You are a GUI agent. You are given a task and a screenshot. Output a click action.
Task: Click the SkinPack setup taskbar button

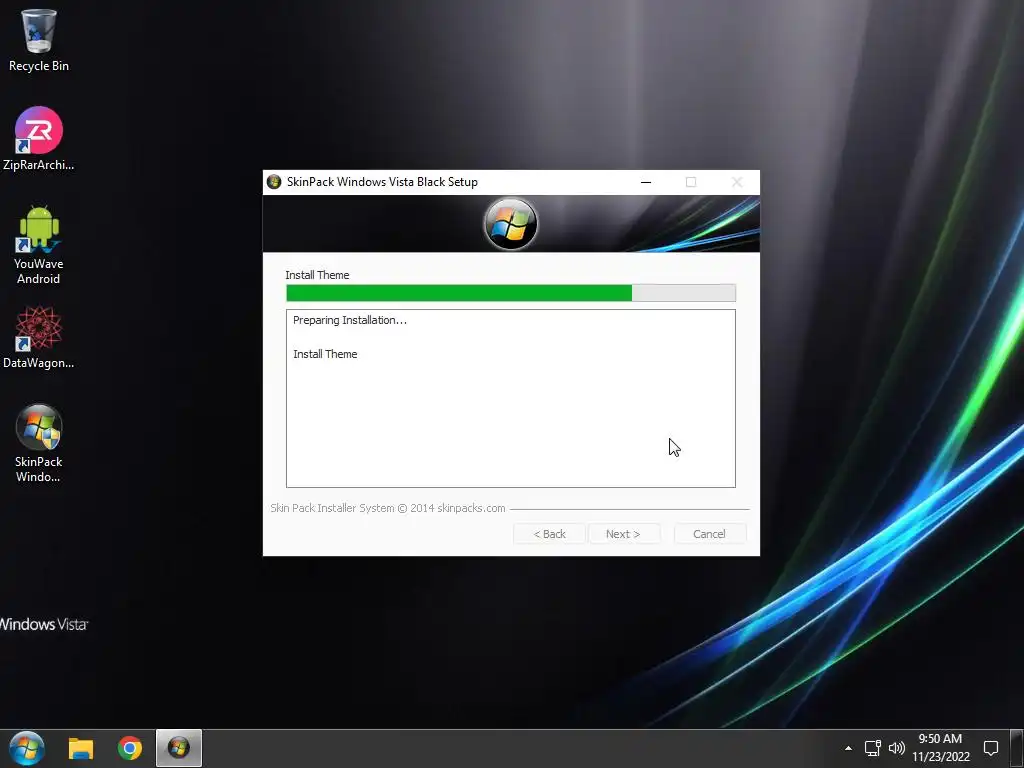179,748
